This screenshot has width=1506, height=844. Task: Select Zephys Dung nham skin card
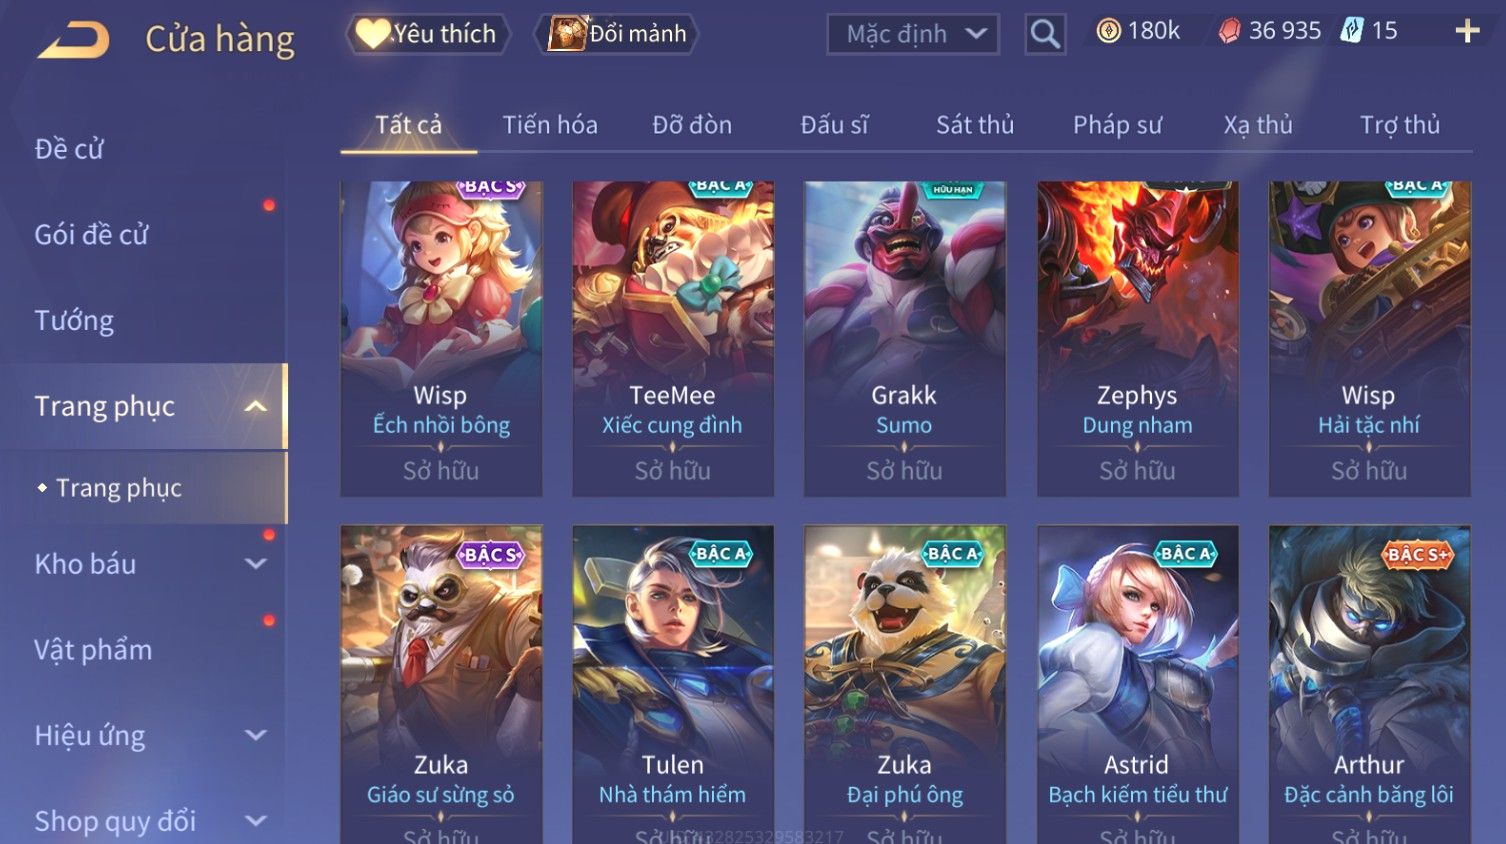[x=1137, y=338]
